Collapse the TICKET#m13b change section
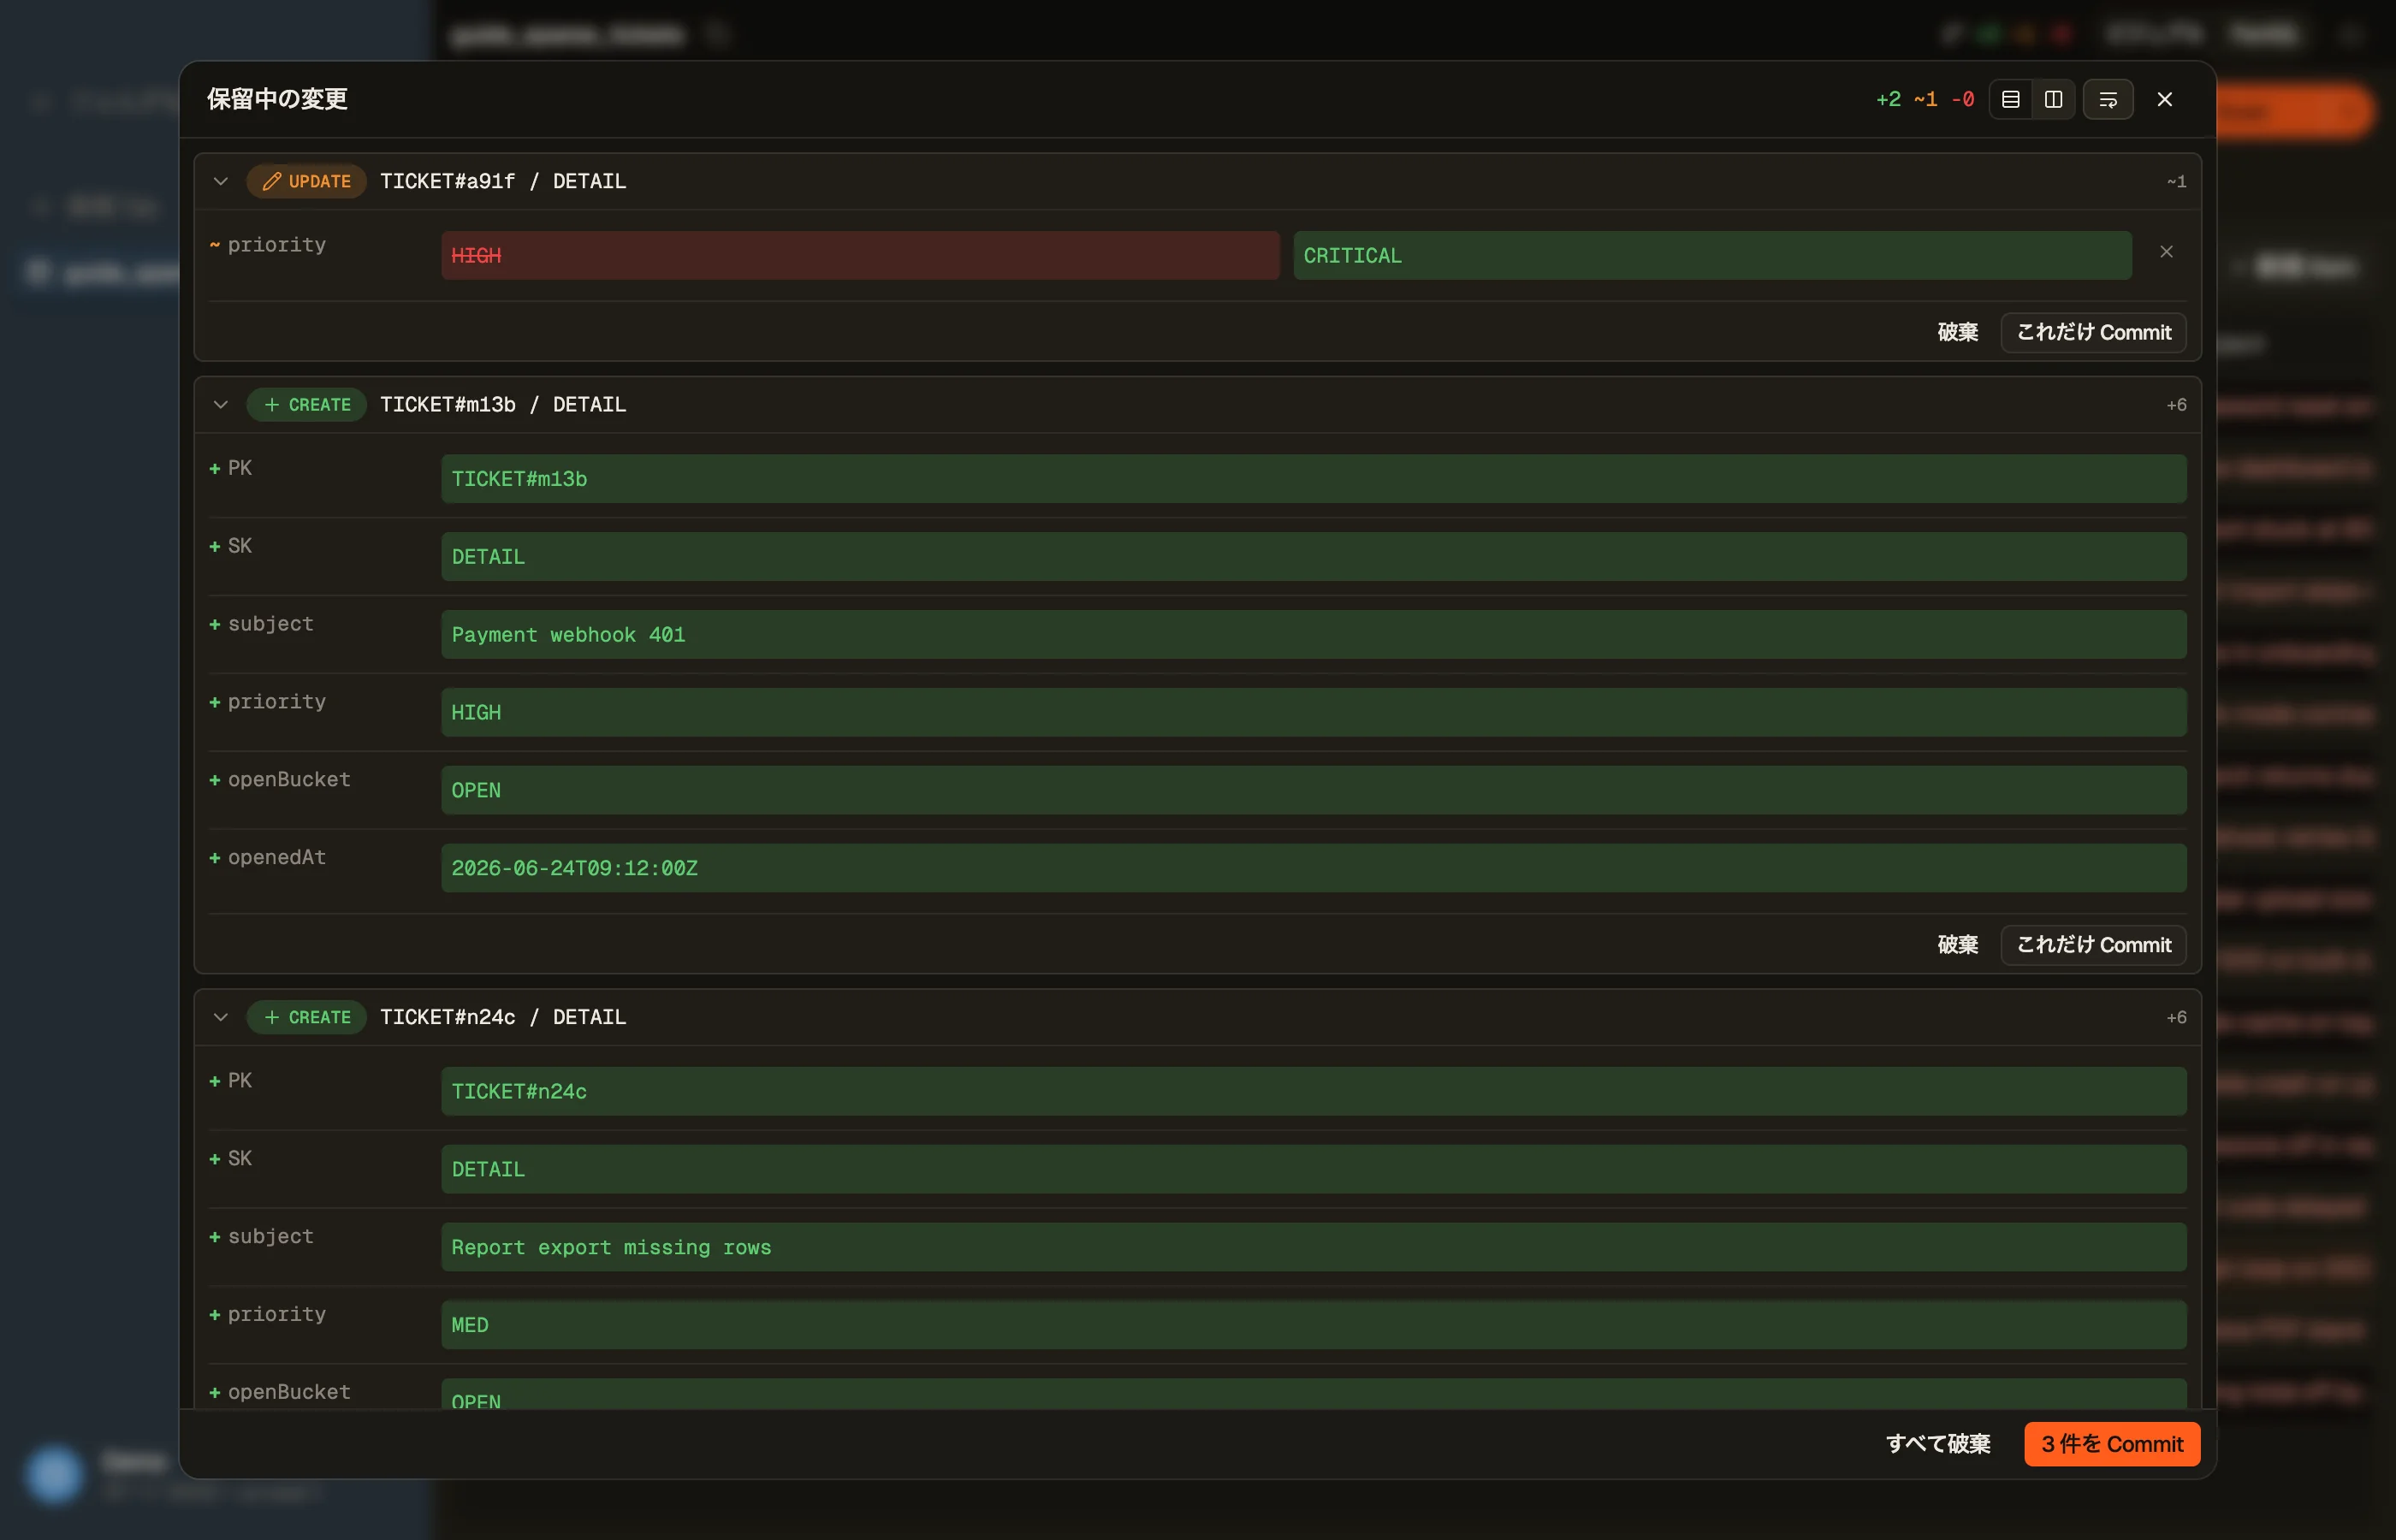The height and width of the screenshot is (1540, 2396). (221, 404)
